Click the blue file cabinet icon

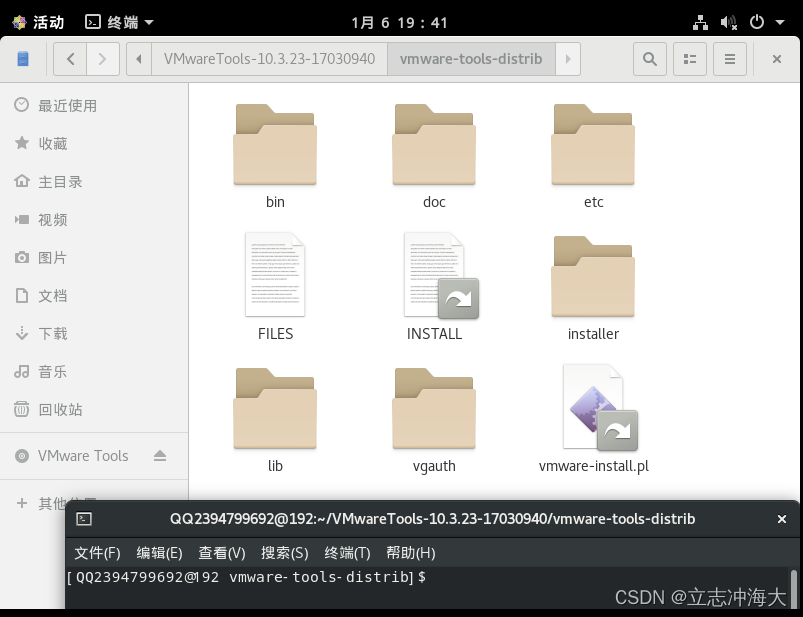23,59
